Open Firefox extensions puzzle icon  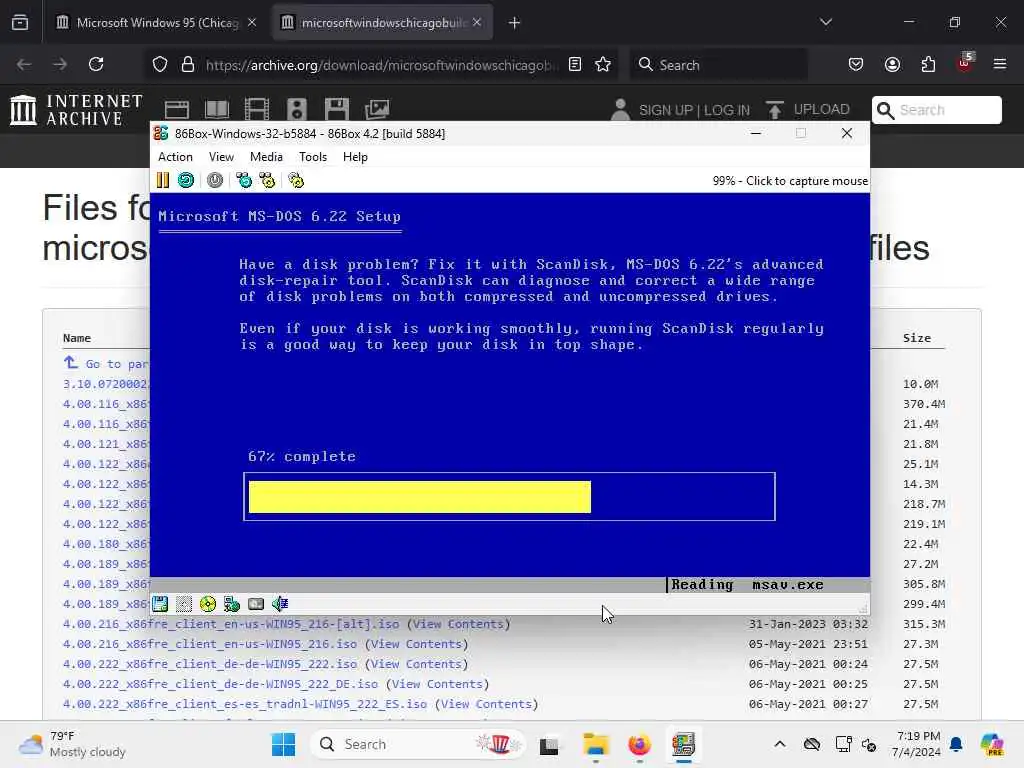pos(928,65)
